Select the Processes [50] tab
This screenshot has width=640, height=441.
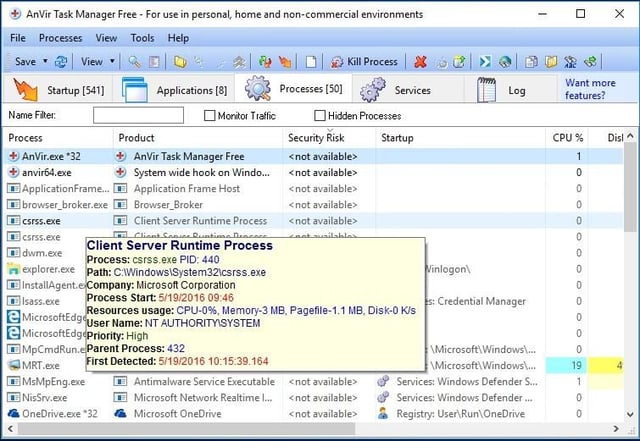[x=293, y=89]
